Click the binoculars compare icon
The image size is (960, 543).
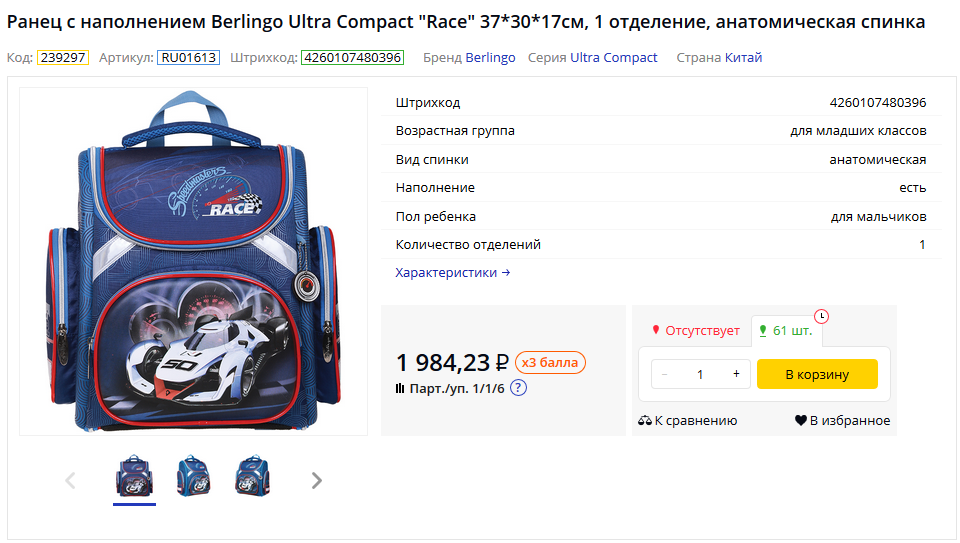coord(645,421)
